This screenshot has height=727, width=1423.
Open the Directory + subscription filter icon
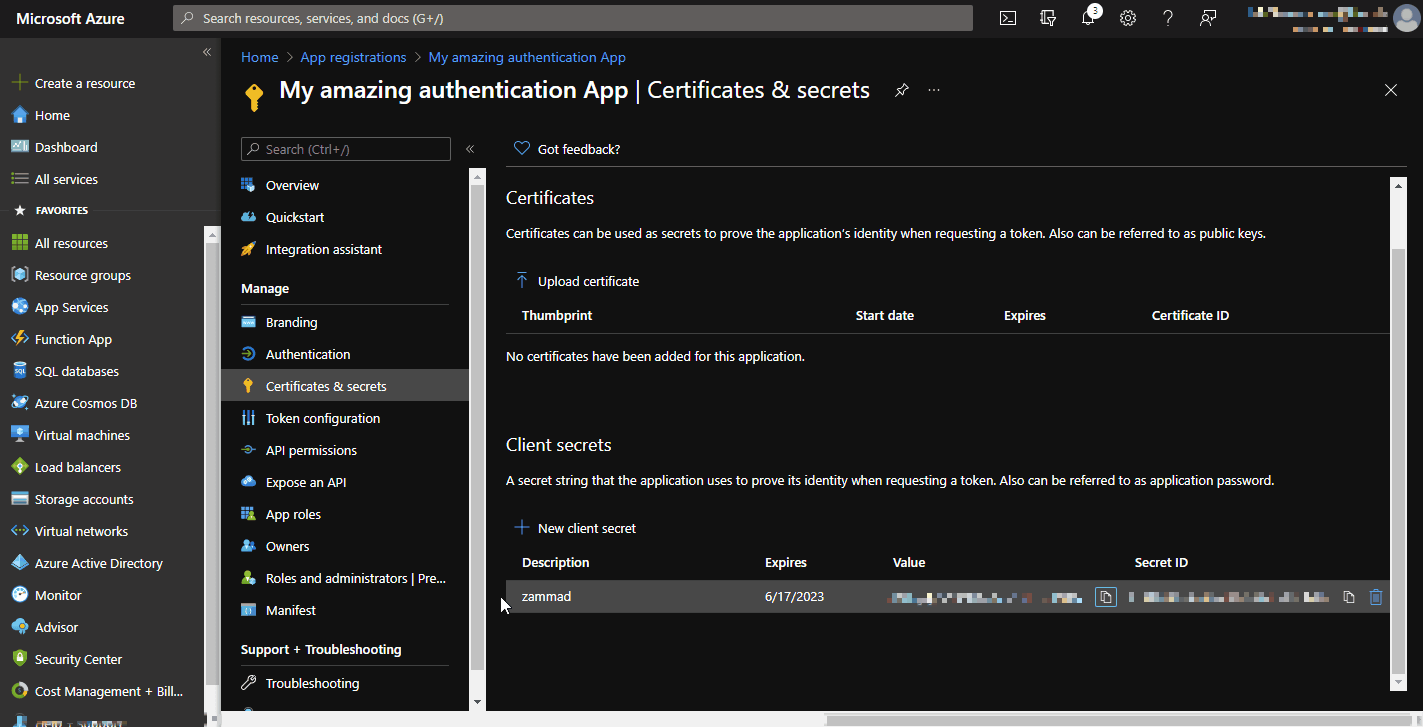pos(1048,18)
